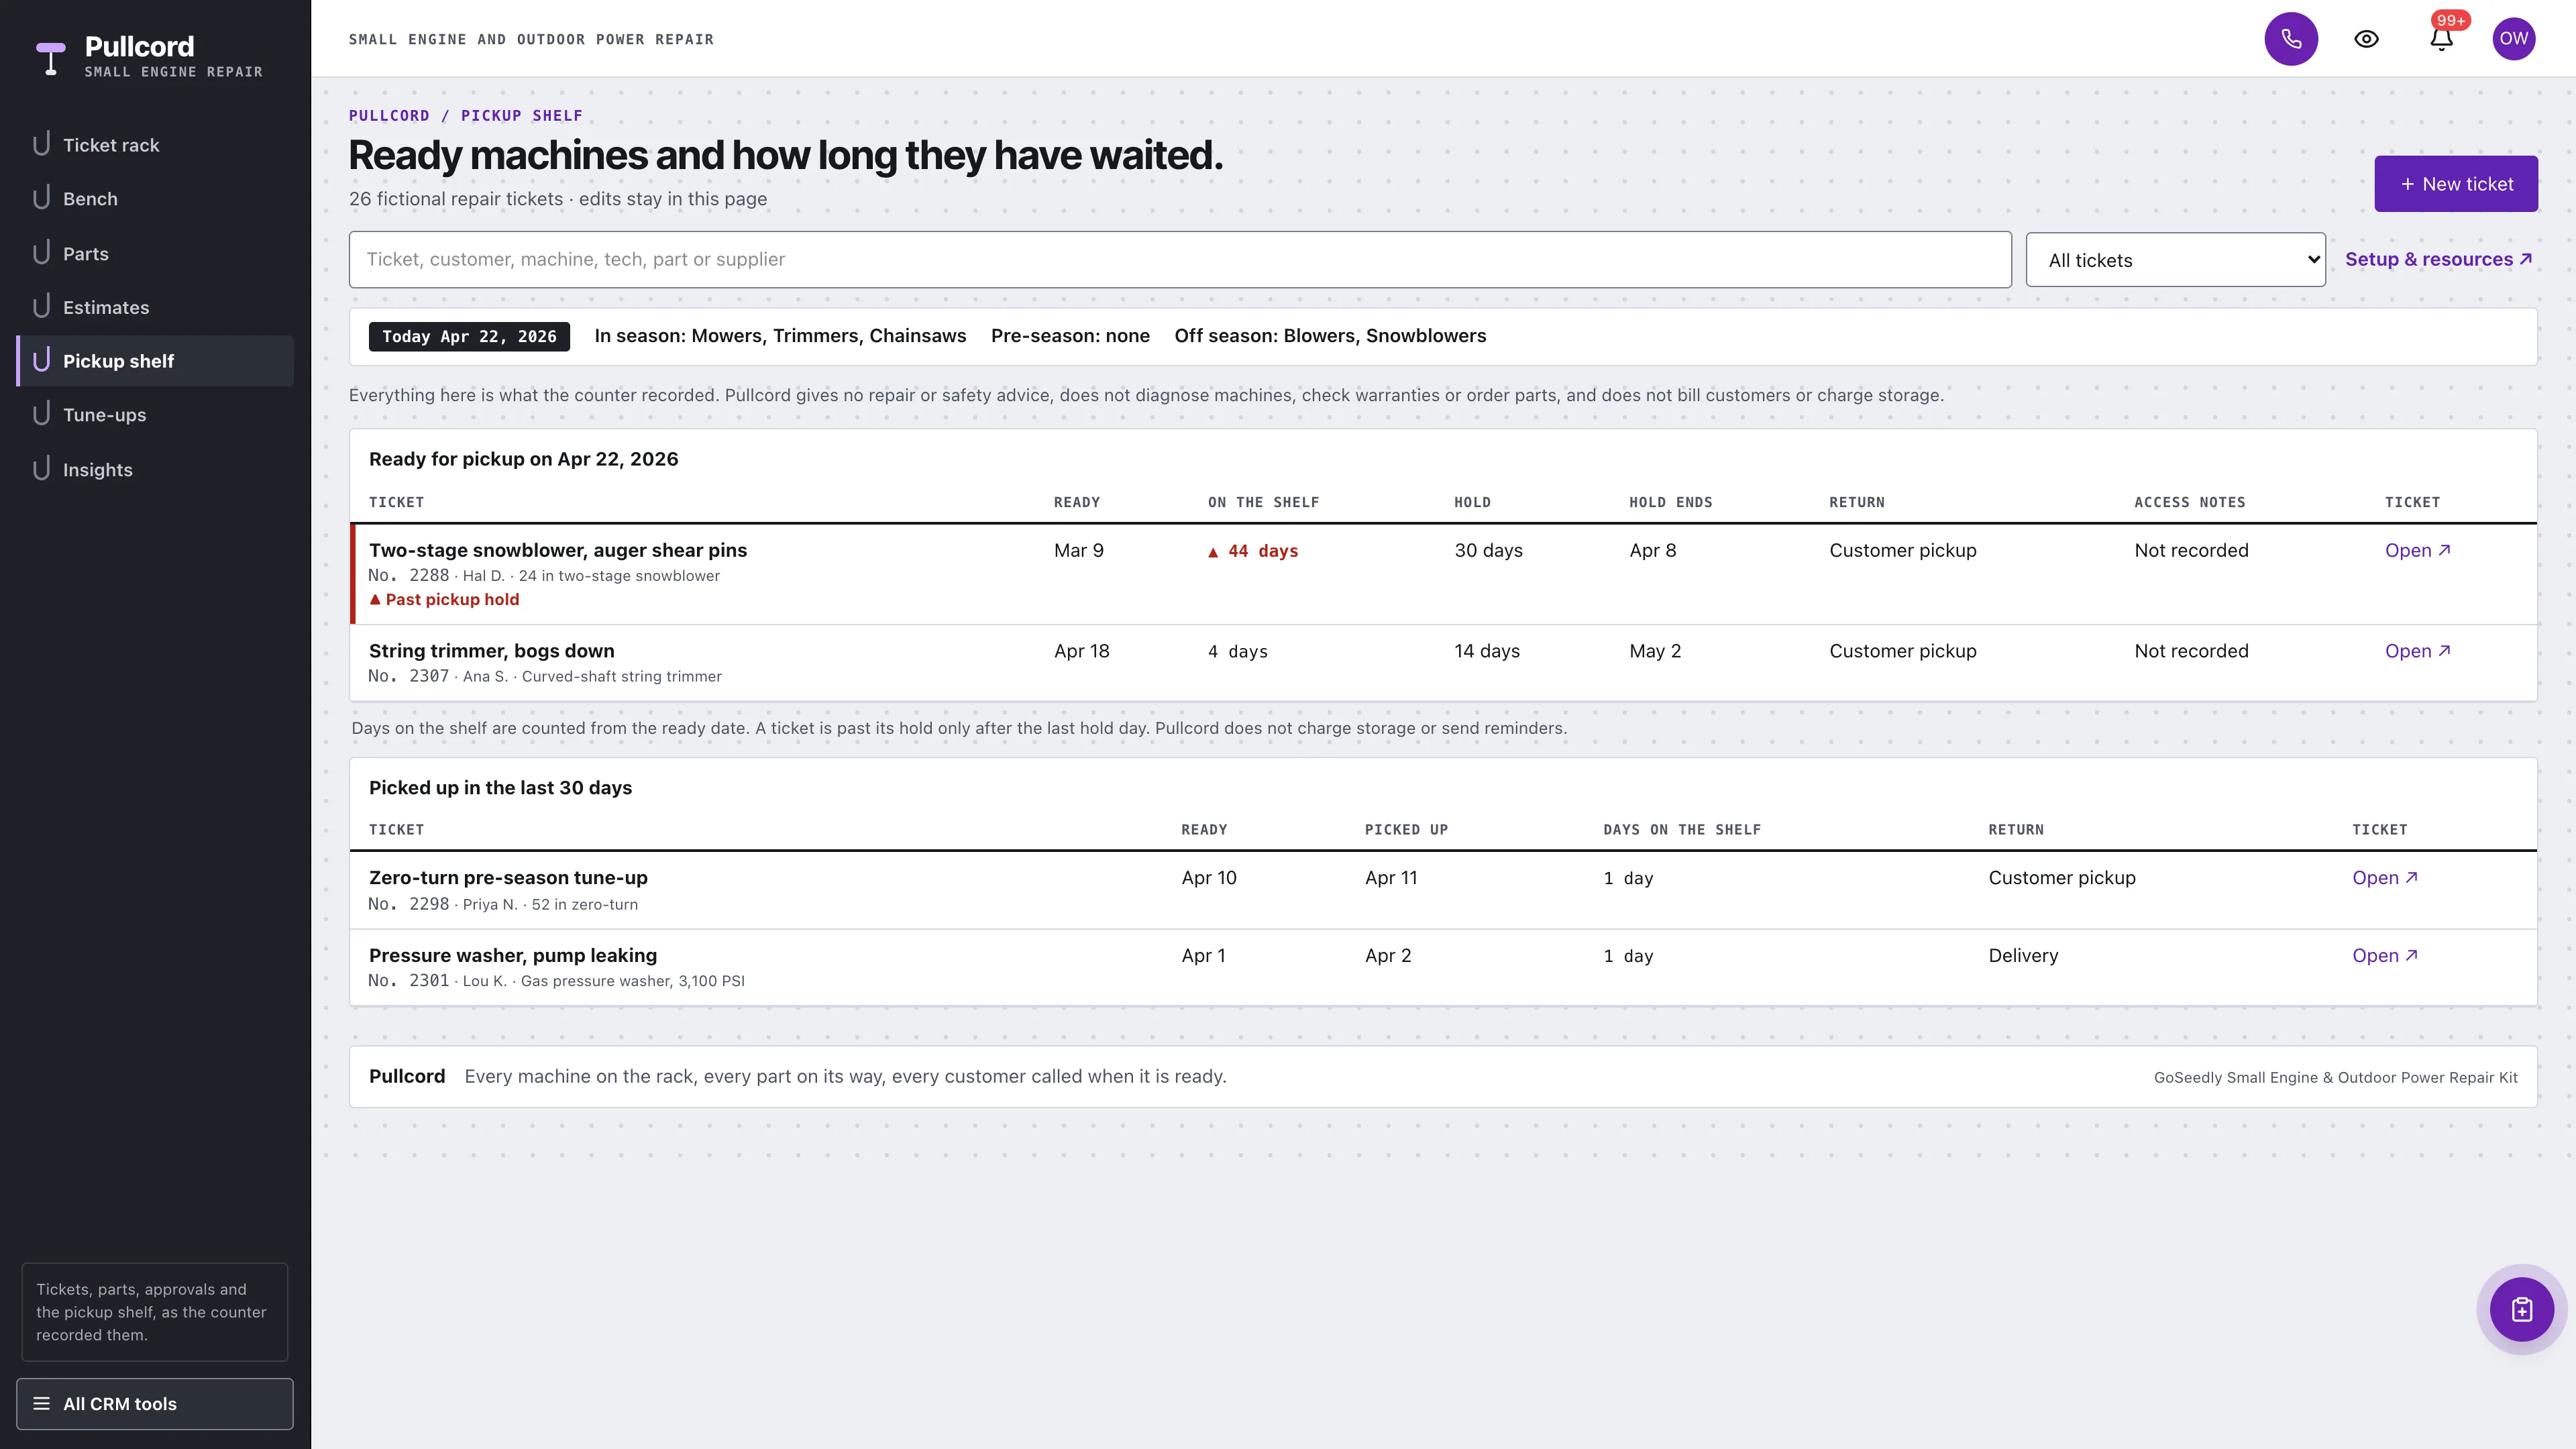
Task: Click the GoSeedly Small Engine Repair Kit footer text
Action: (2335, 1078)
